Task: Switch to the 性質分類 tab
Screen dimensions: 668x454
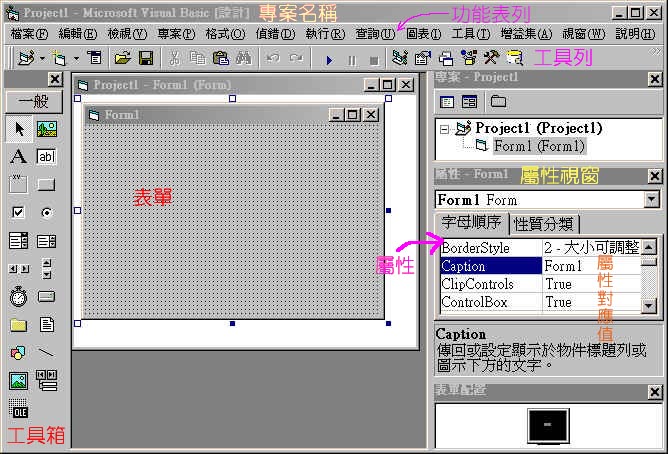Action: pos(544,224)
